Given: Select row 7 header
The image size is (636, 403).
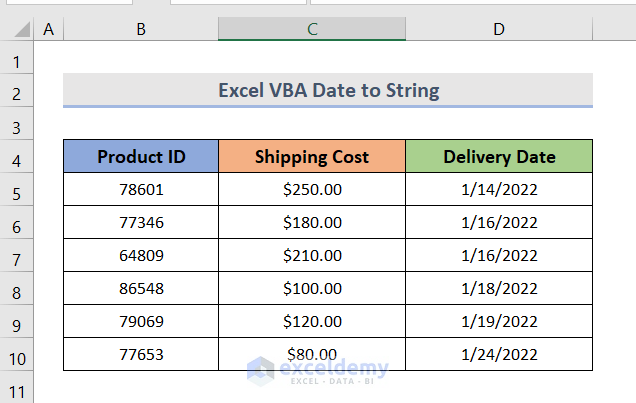Looking at the screenshot, I should [x=17, y=255].
